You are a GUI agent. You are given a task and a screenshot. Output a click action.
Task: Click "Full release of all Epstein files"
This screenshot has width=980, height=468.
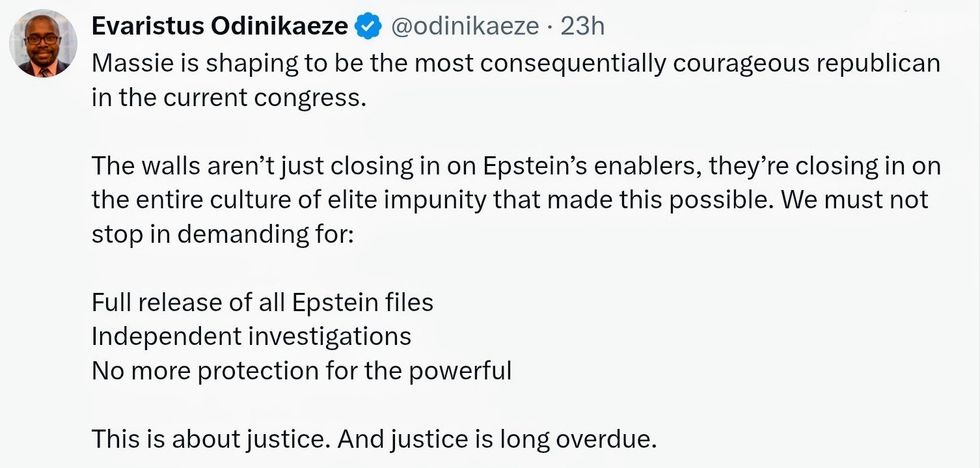point(262,302)
